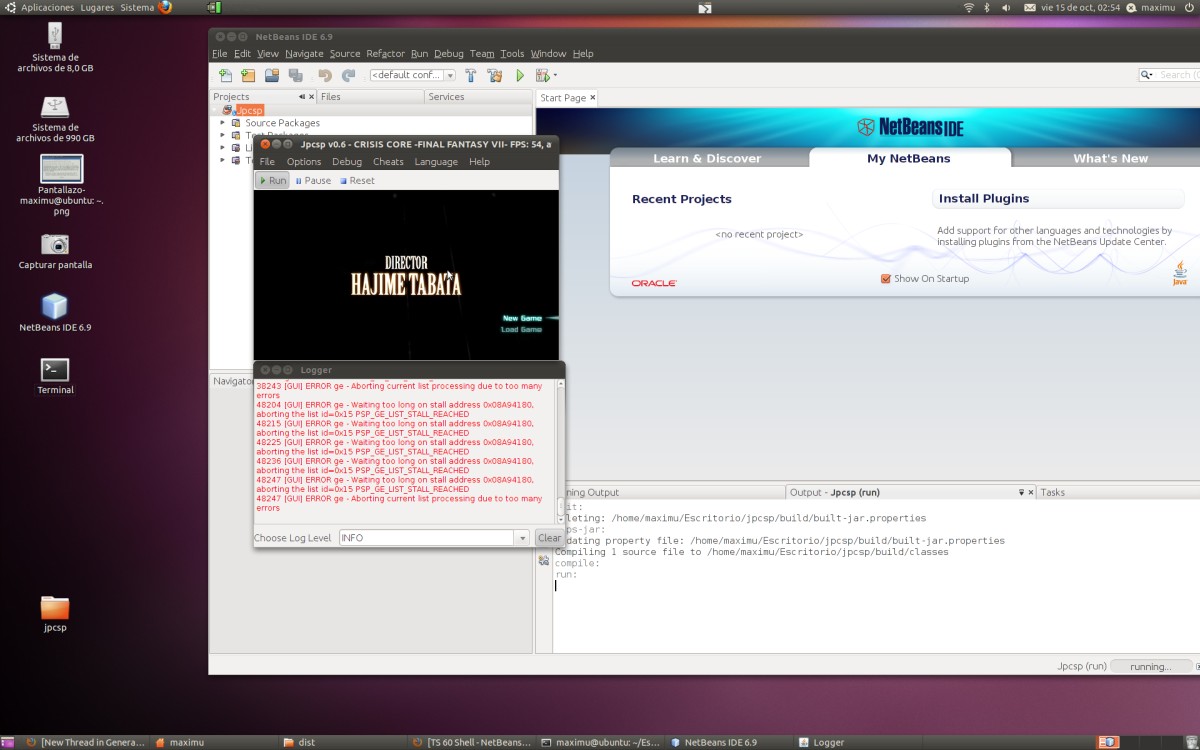Open NetBeans IDE 6.9 desktop shortcut
This screenshot has width=1200, height=750.
55,307
